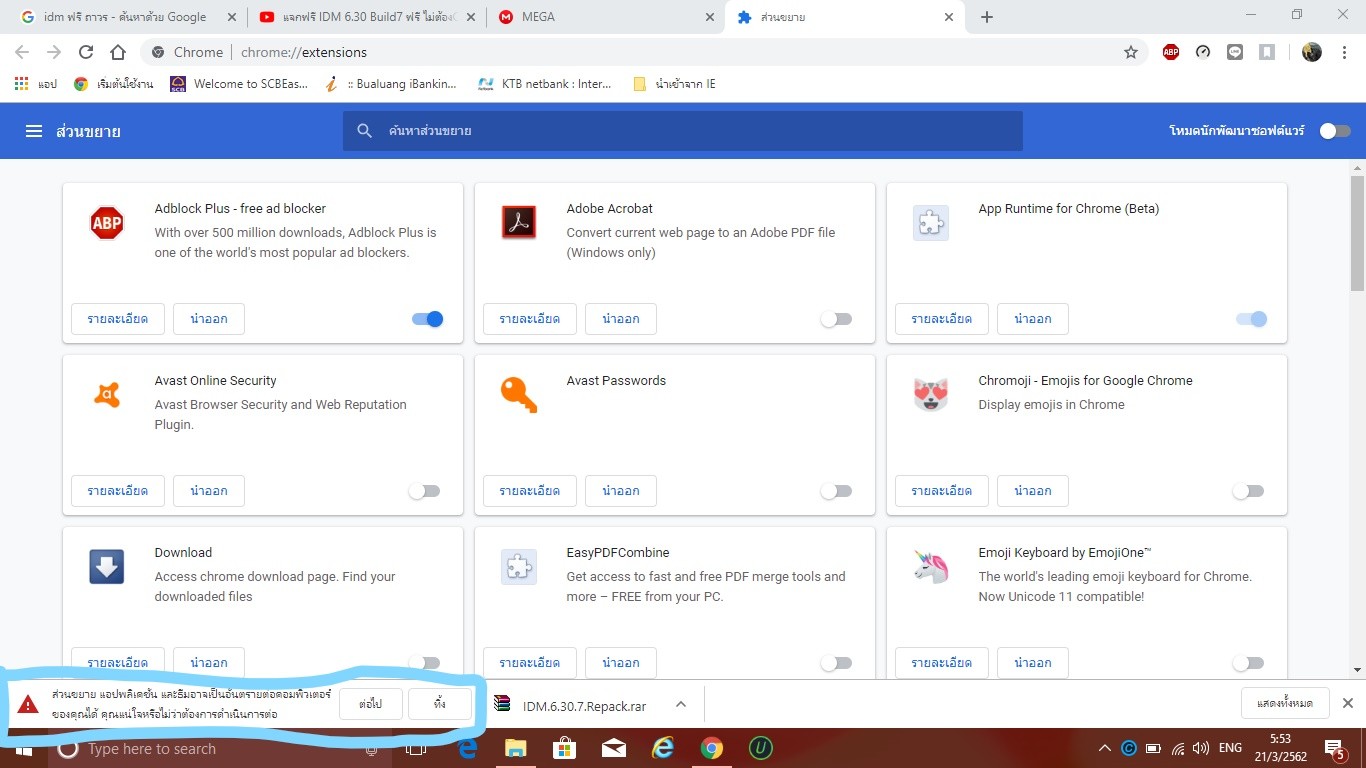Turn on developer mode toggle
The image size is (1366, 768).
[x=1335, y=131]
